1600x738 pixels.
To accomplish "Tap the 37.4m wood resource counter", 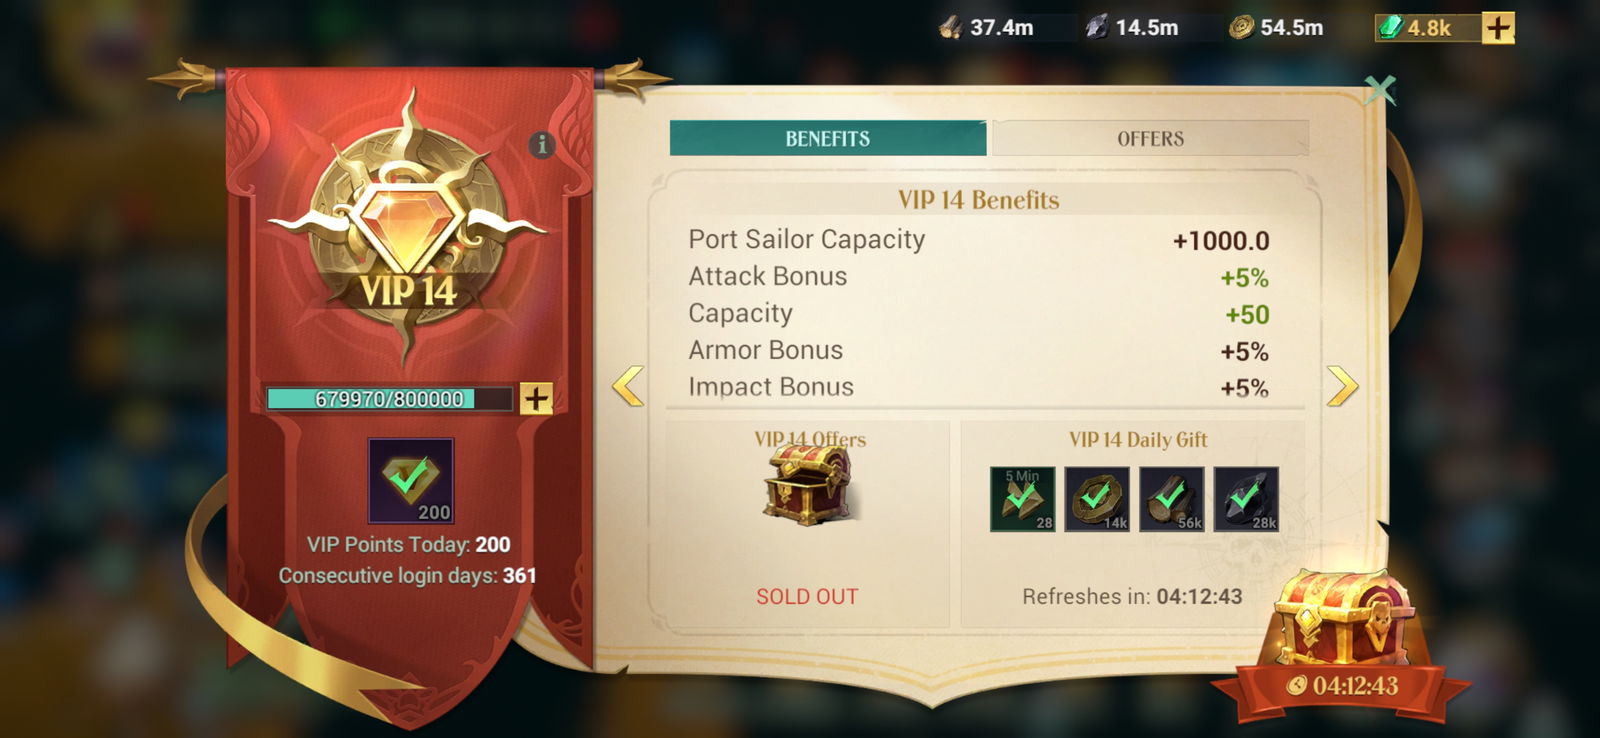I will tap(986, 28).
